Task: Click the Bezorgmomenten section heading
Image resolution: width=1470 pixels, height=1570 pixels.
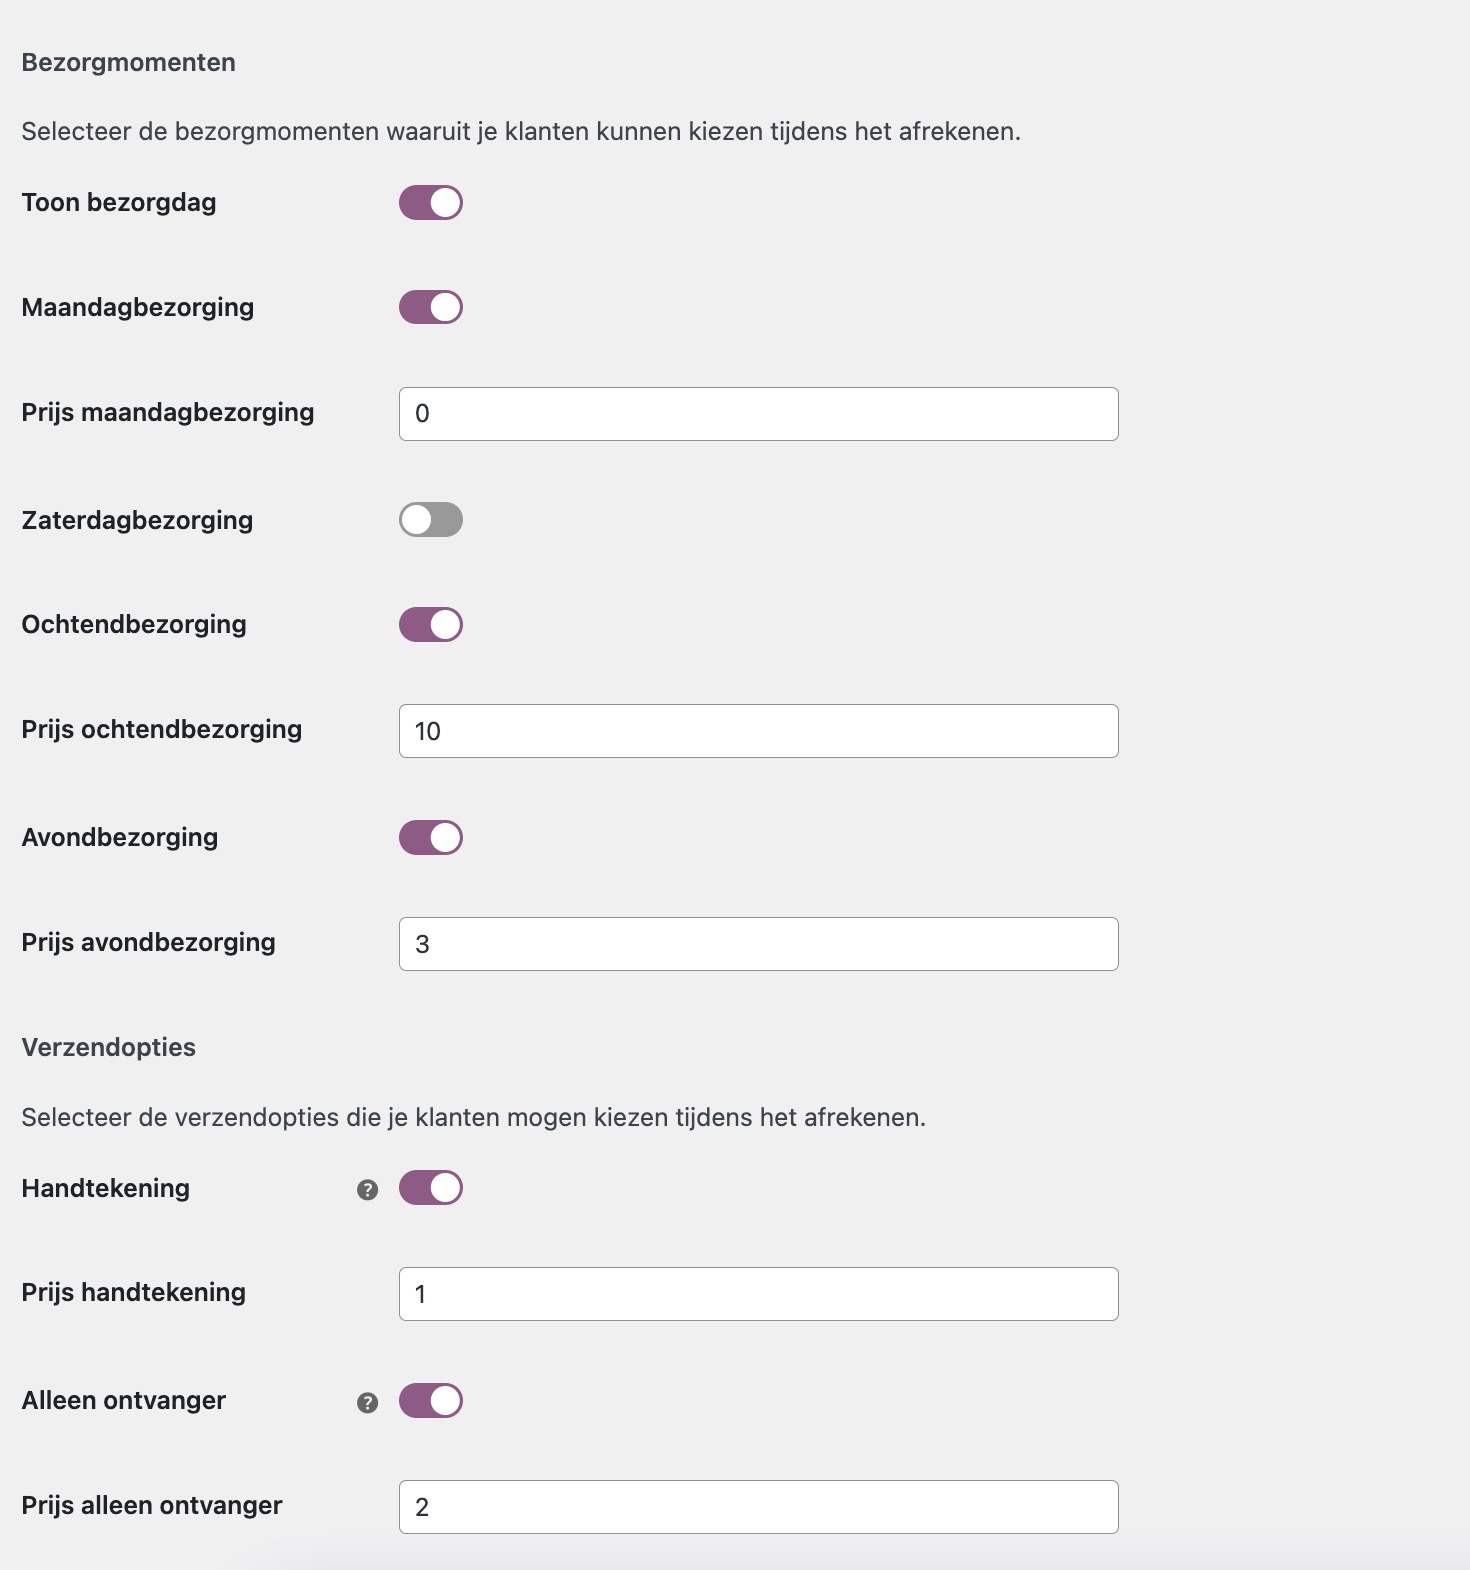Action: pos(128,61)
